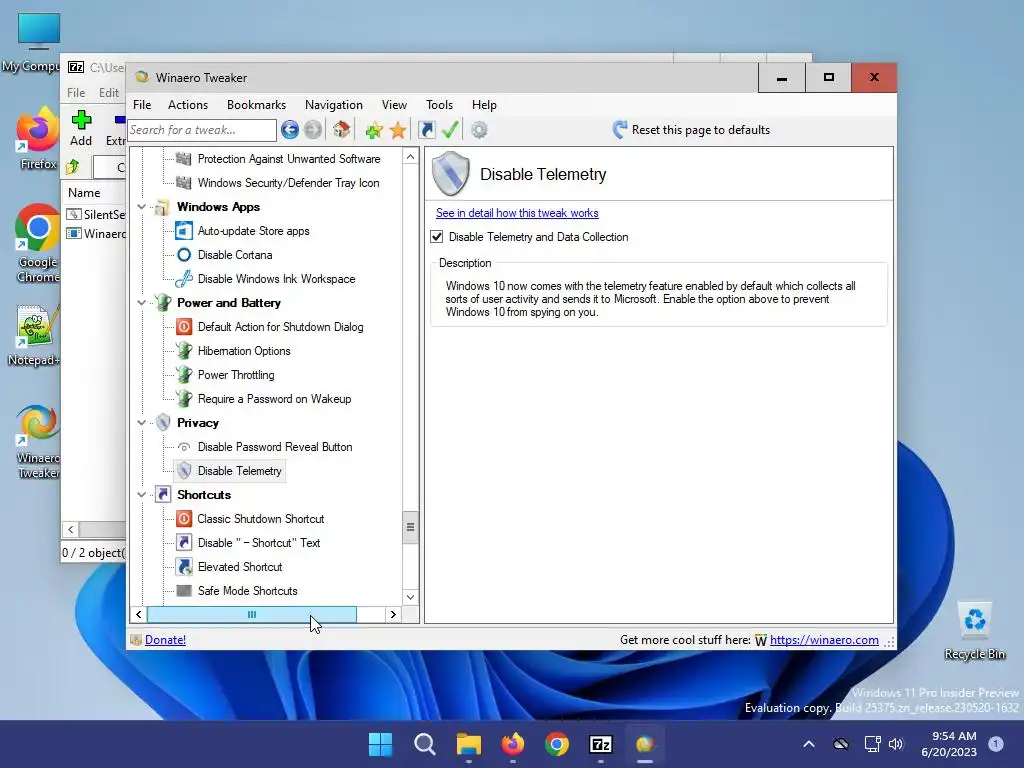This screenshot has height=768, width=1024.
Task: Select Power Throttling tweak
Action: (236, 375)
